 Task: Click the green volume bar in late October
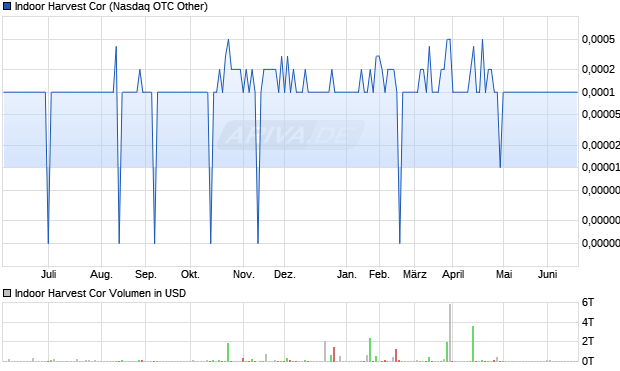[x=228, y=352]
